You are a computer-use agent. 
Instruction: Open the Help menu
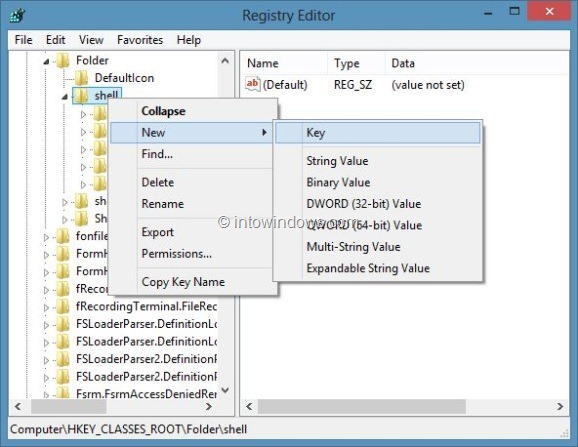point(189,40)
